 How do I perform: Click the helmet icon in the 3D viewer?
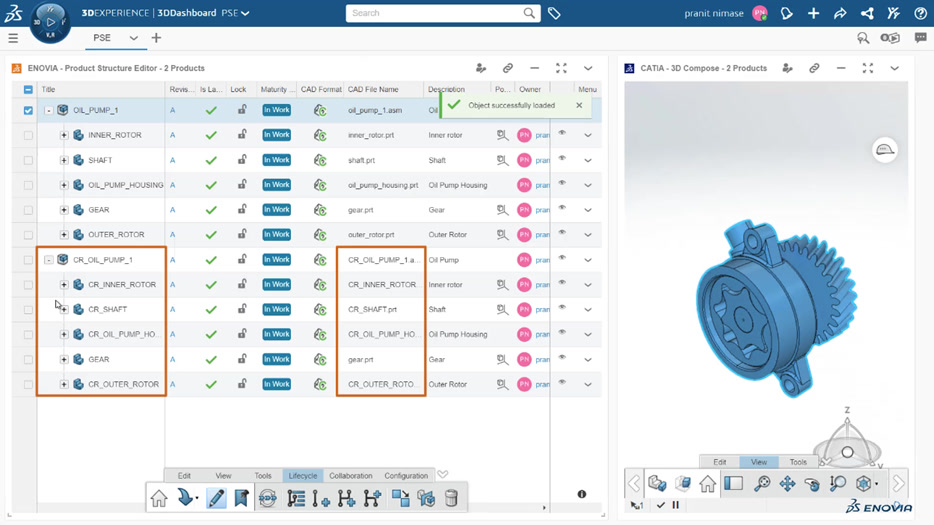885,150
